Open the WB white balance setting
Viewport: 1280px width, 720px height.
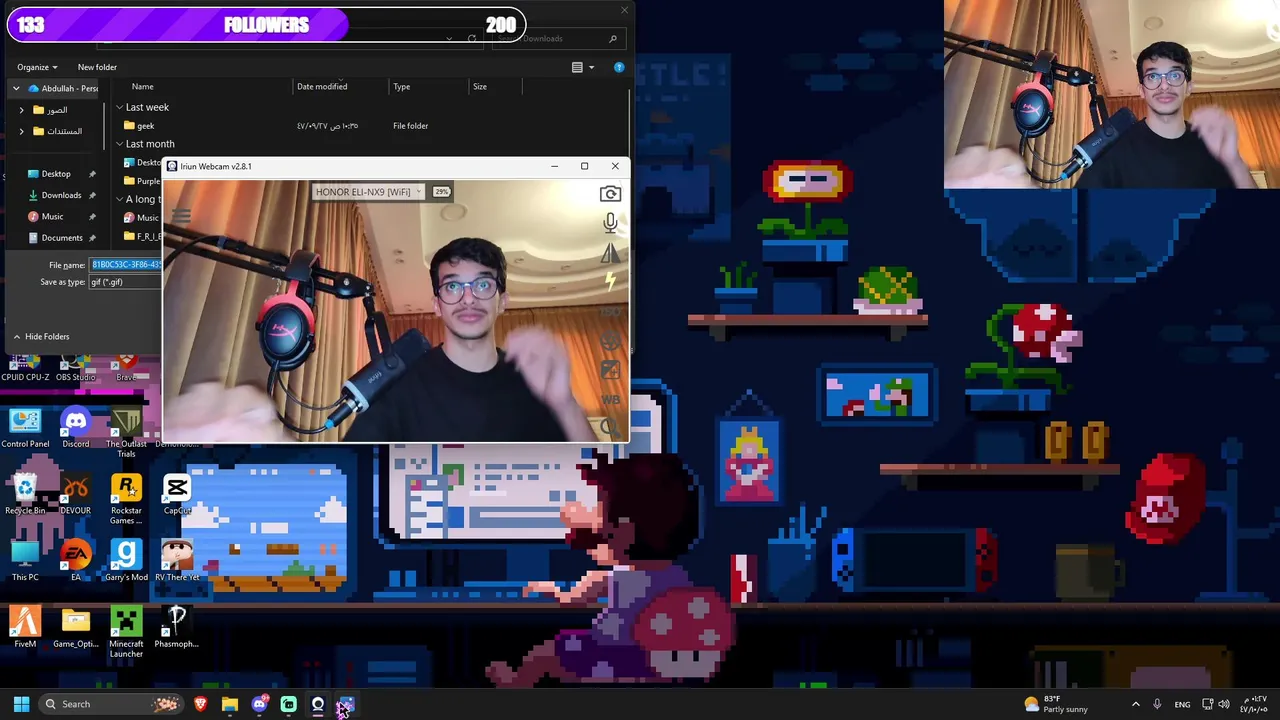tap(610, 399)
